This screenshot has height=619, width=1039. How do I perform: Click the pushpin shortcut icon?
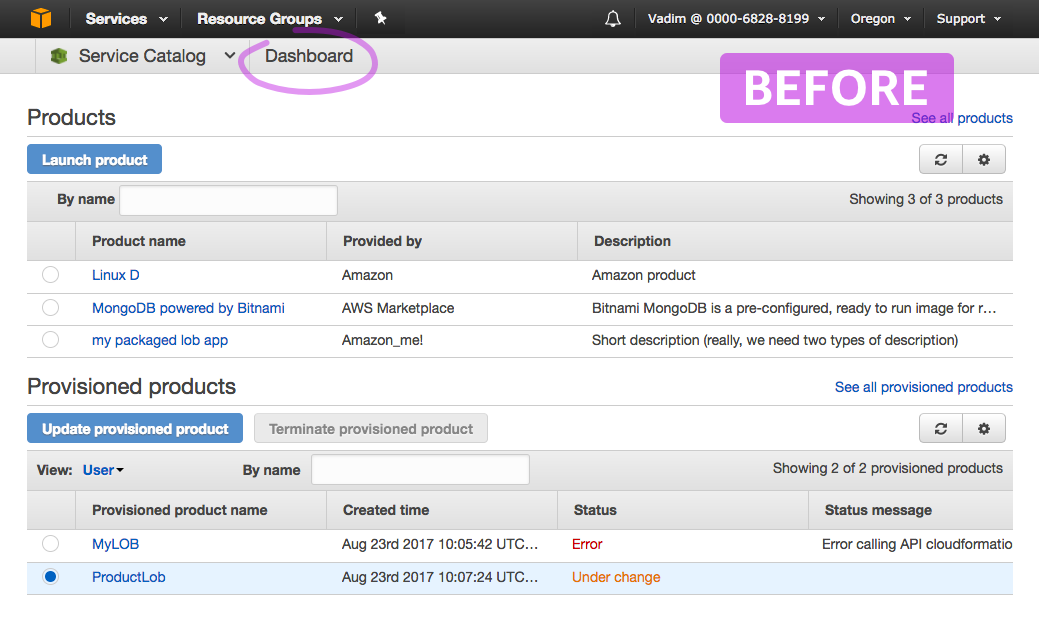click(x=380, y=18)
